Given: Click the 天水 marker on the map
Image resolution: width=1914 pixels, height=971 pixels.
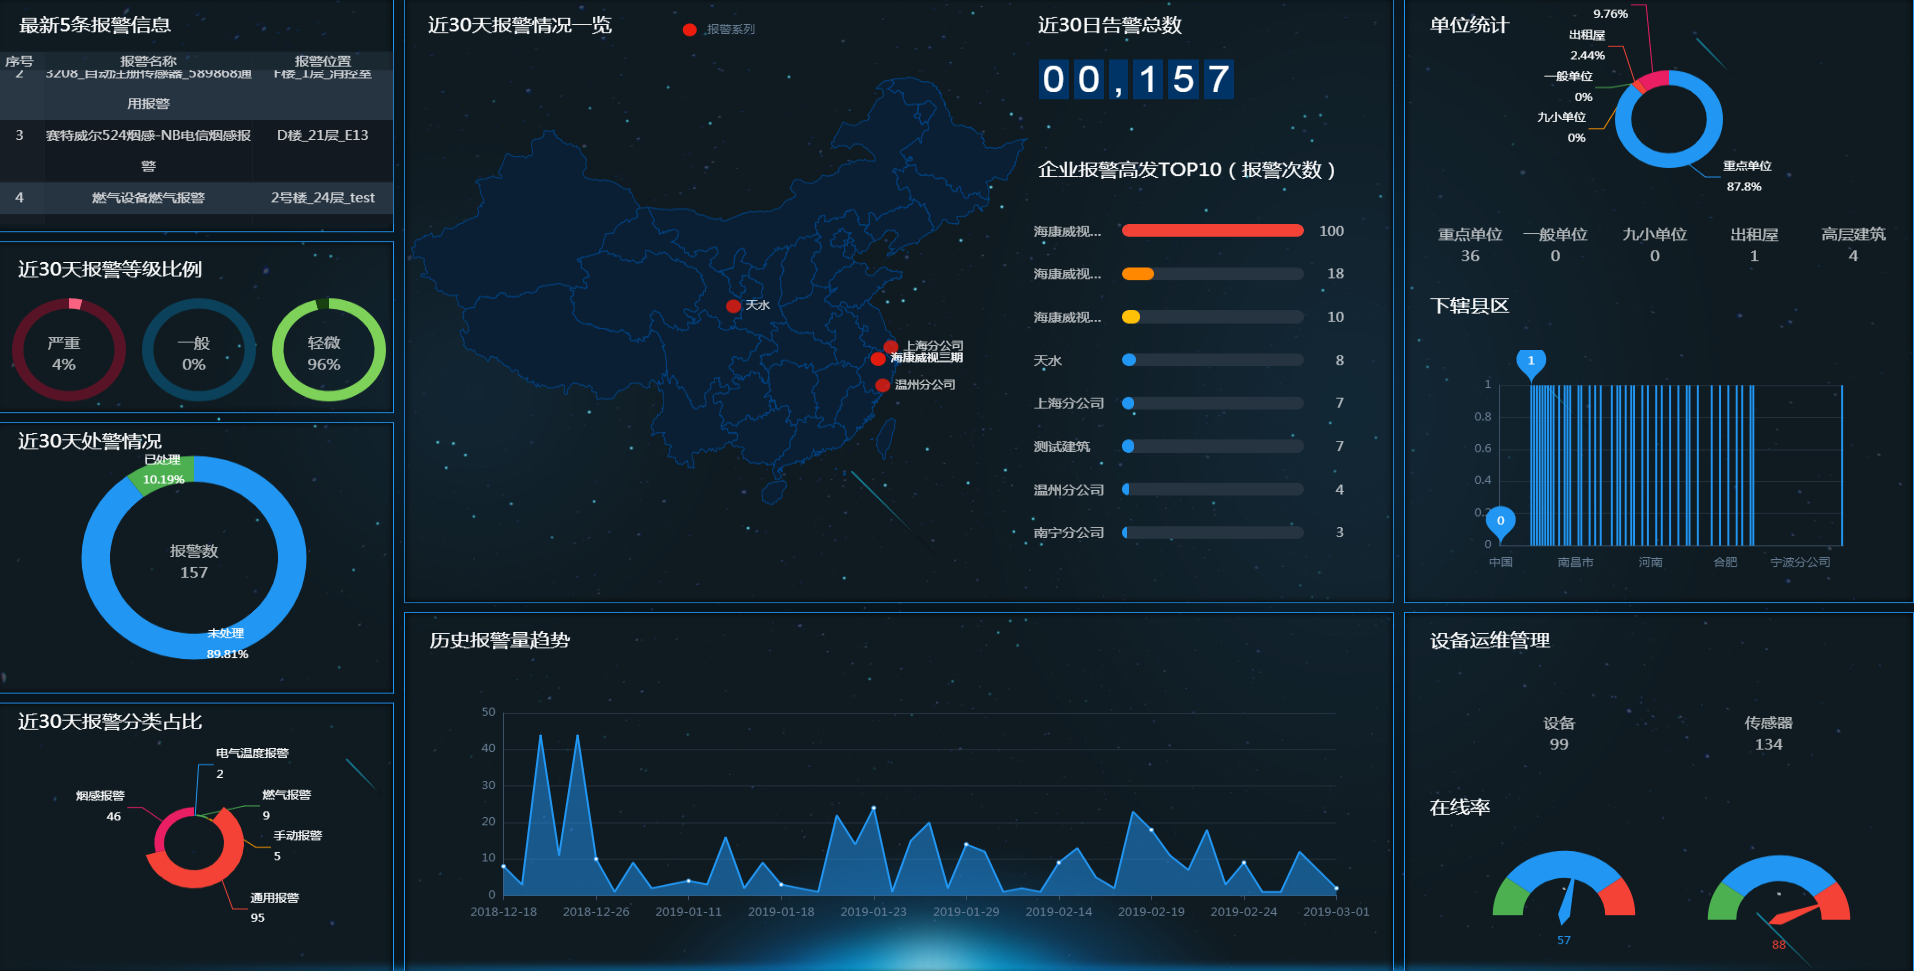Looking at the screenshot, I should (x=733, y=306).
